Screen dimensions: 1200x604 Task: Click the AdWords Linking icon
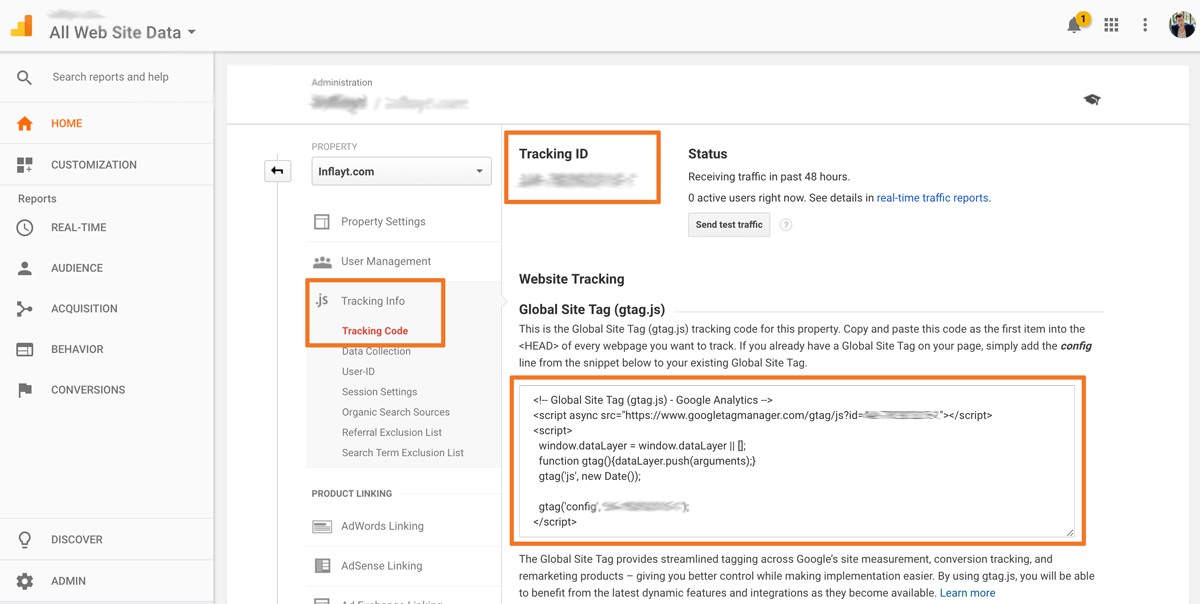[322, 526]
